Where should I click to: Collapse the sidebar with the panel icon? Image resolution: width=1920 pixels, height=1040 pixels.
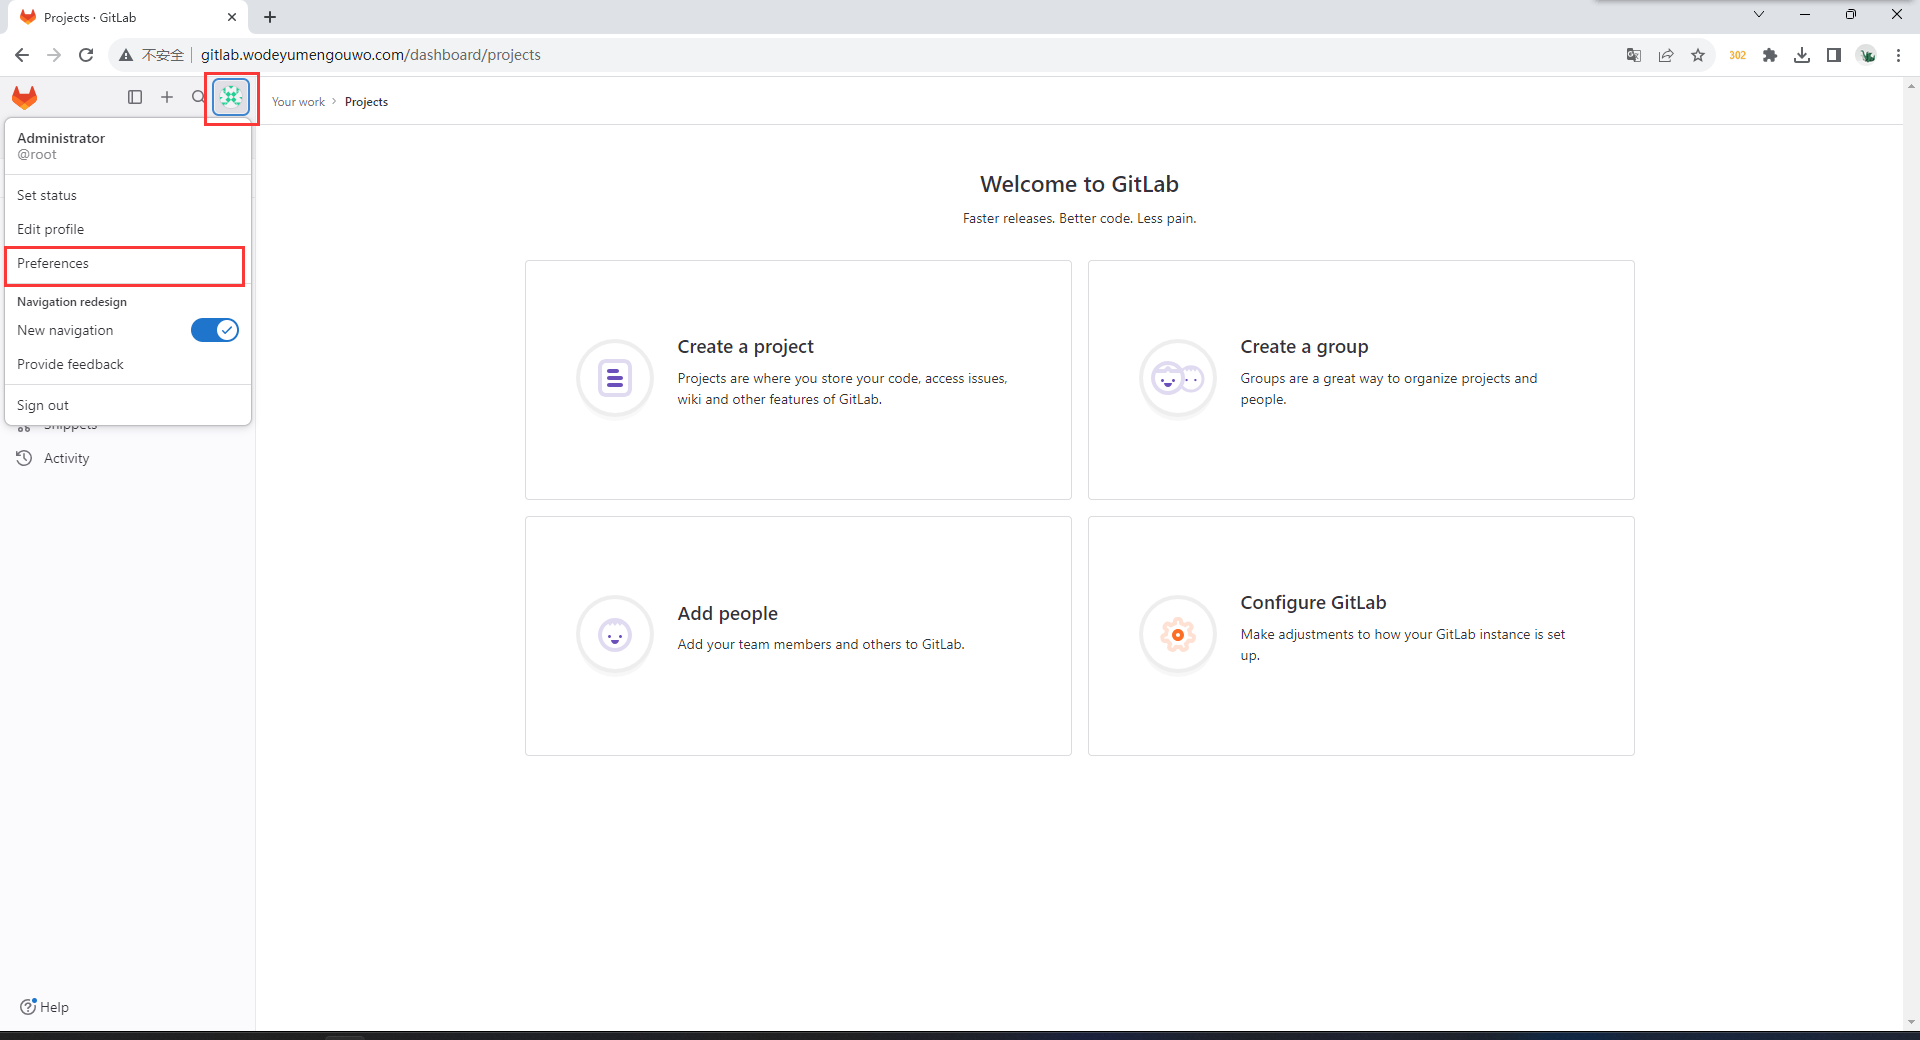[135, 97]
